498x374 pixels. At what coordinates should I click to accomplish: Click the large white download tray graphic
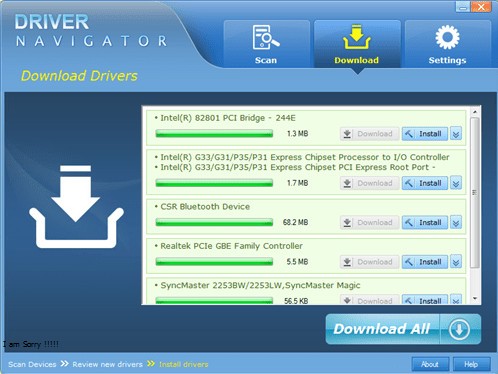[76, 207]
